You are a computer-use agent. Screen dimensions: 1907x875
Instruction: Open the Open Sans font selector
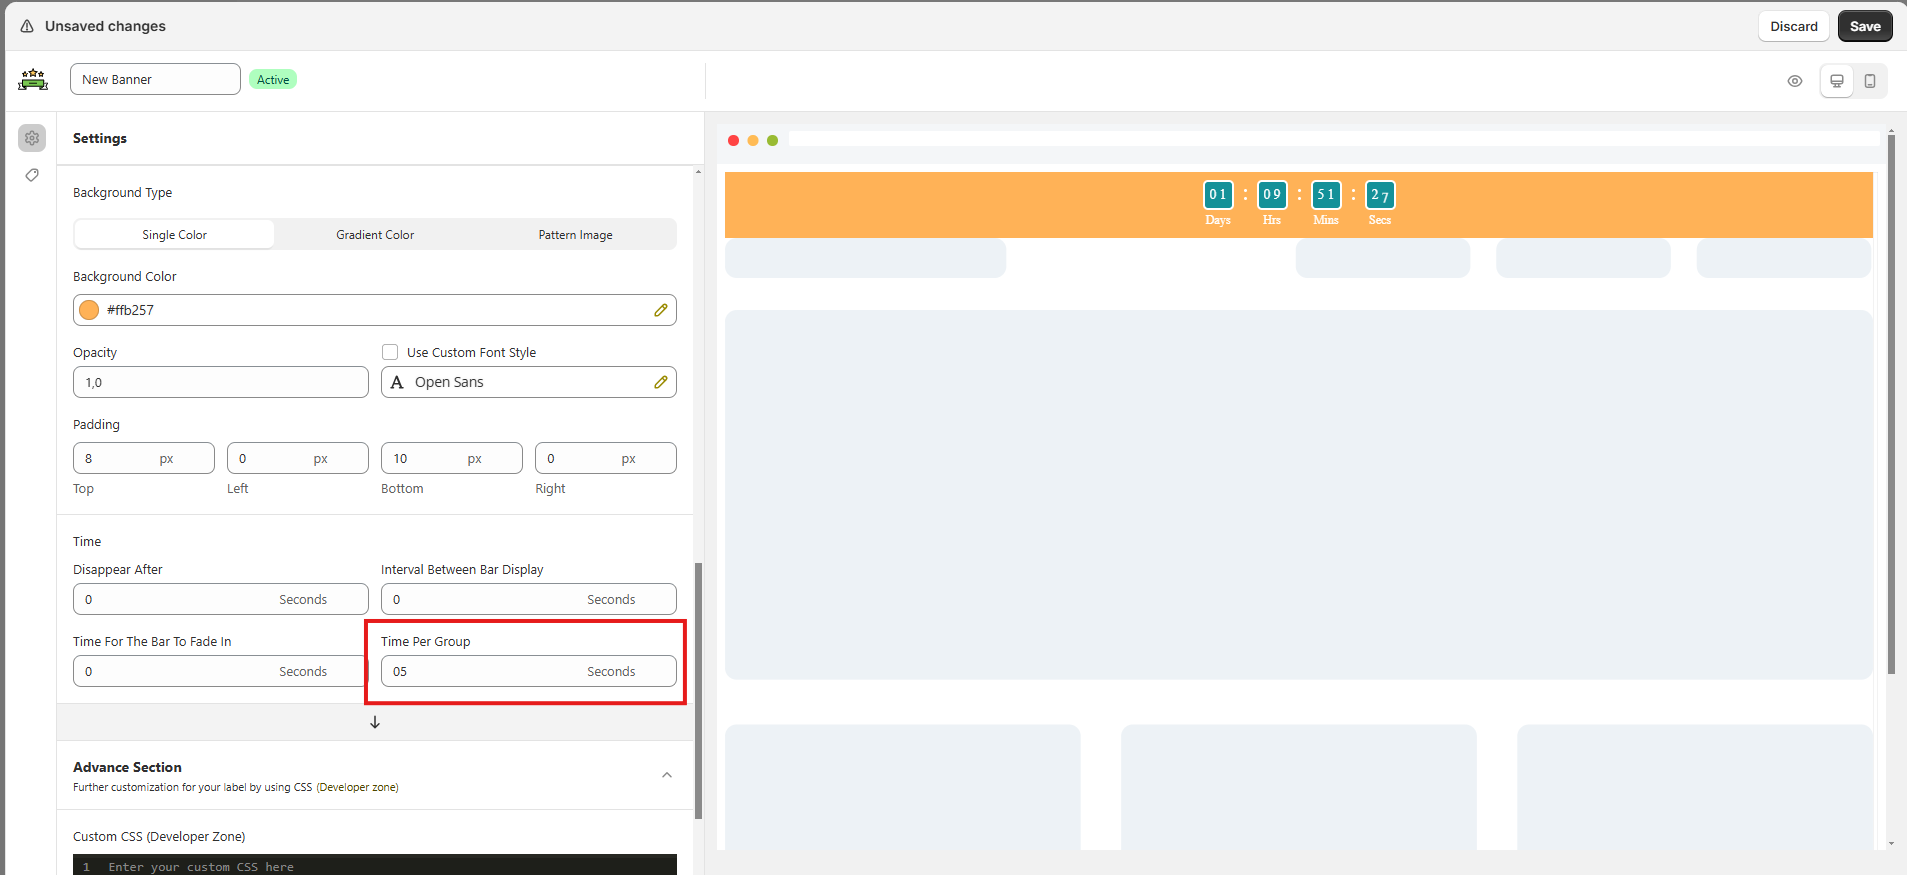(x=520, y=382)
